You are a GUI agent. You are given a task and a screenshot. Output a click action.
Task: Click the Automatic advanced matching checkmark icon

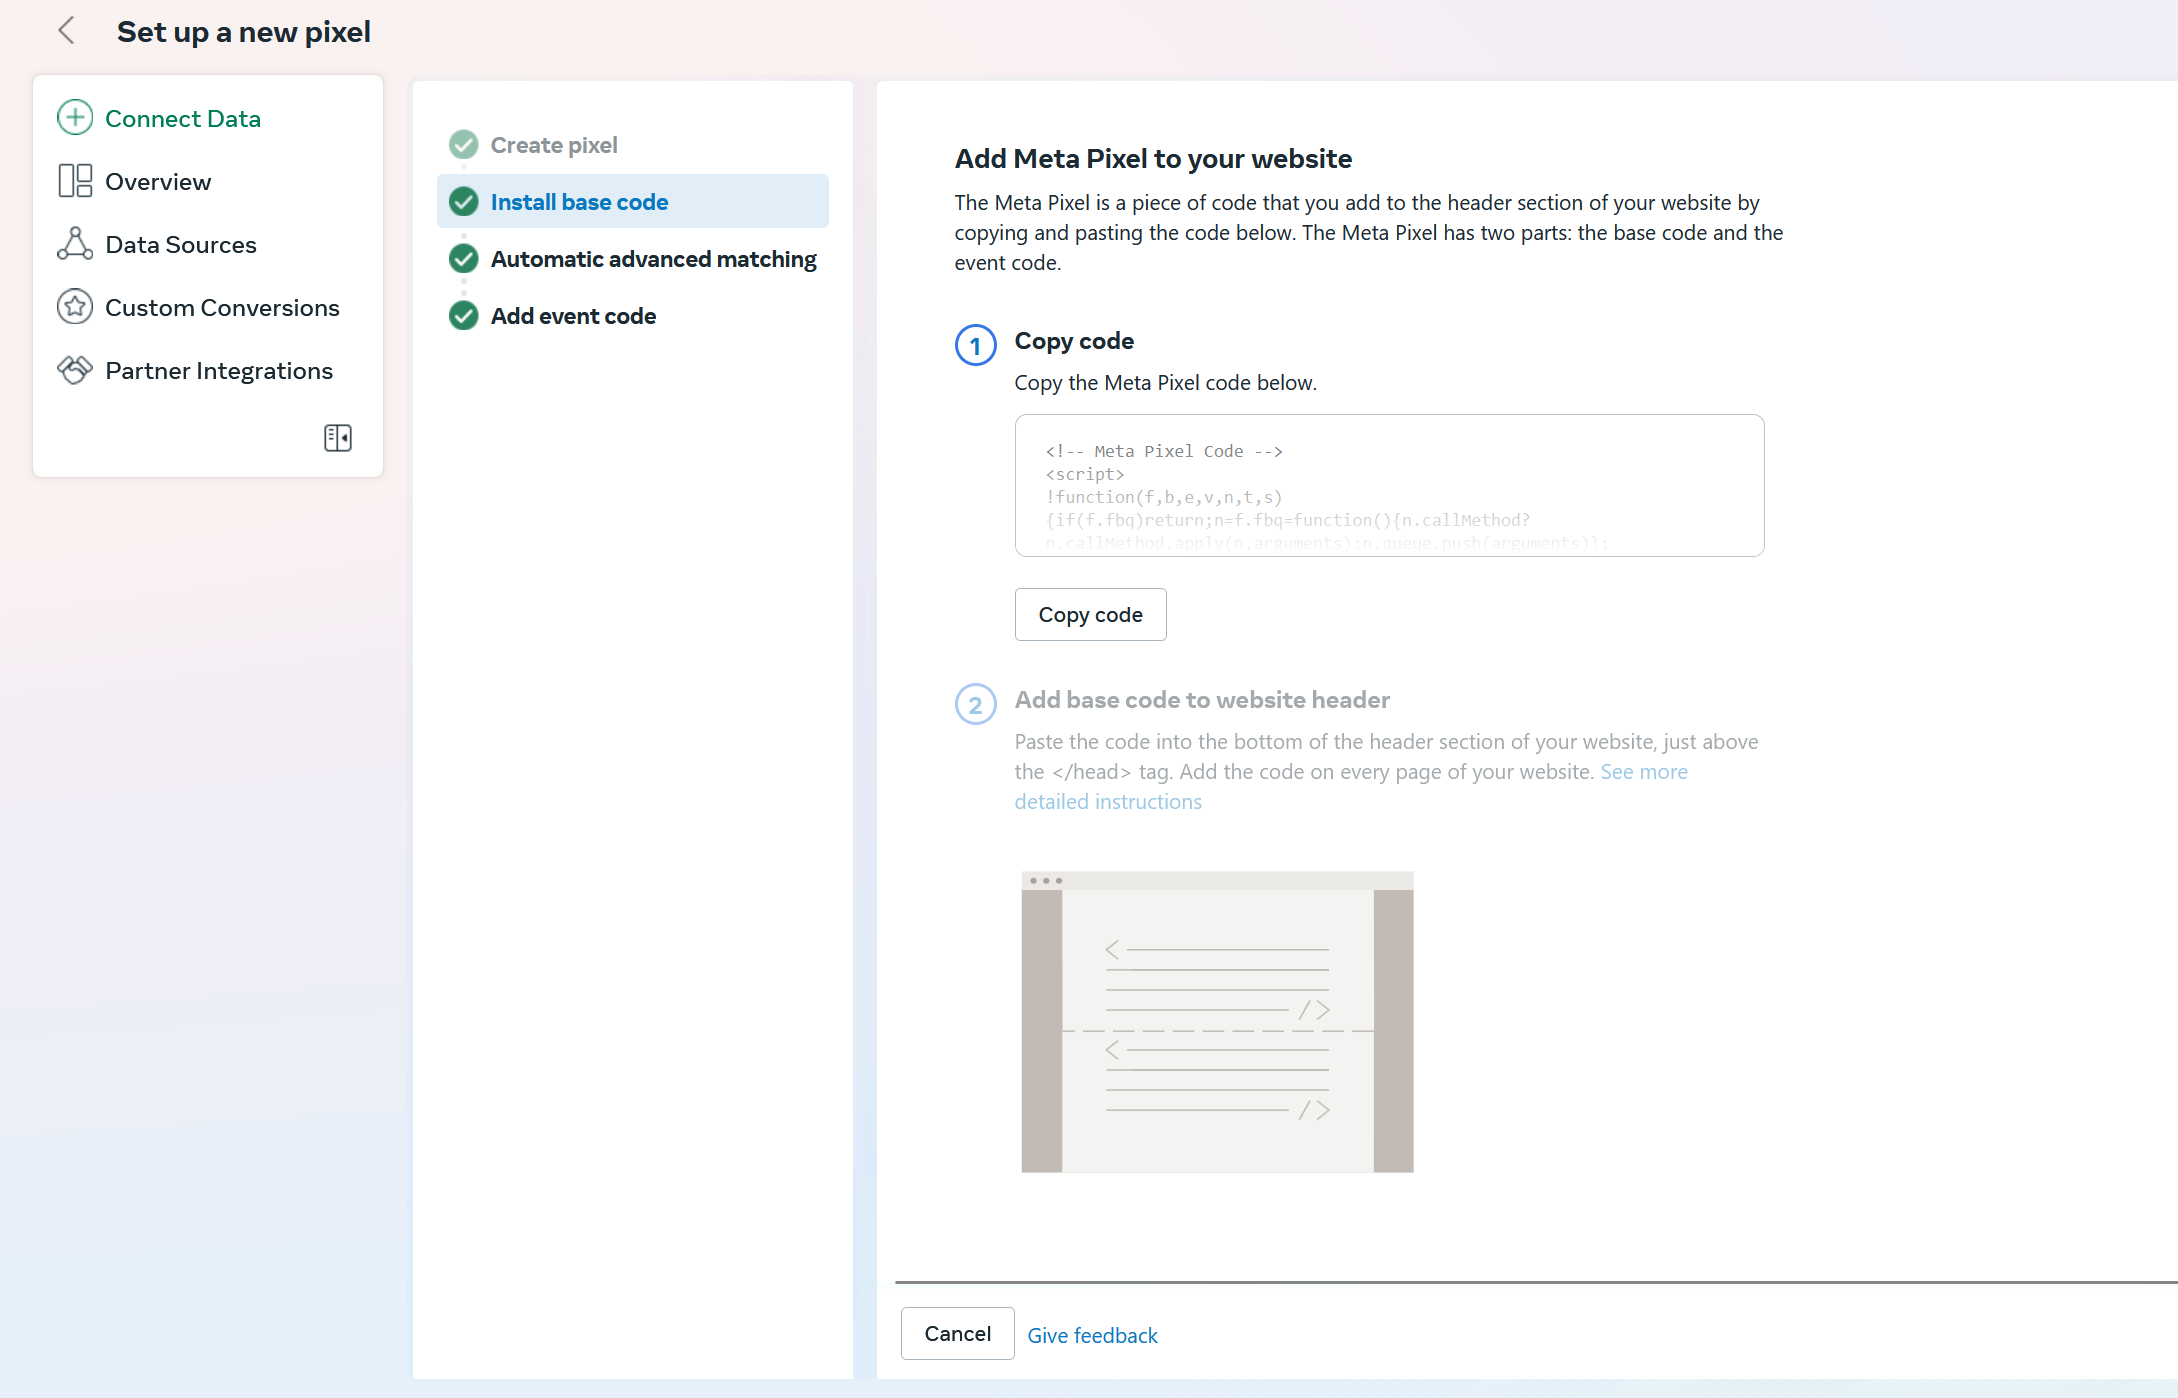[x=464, y=259]
